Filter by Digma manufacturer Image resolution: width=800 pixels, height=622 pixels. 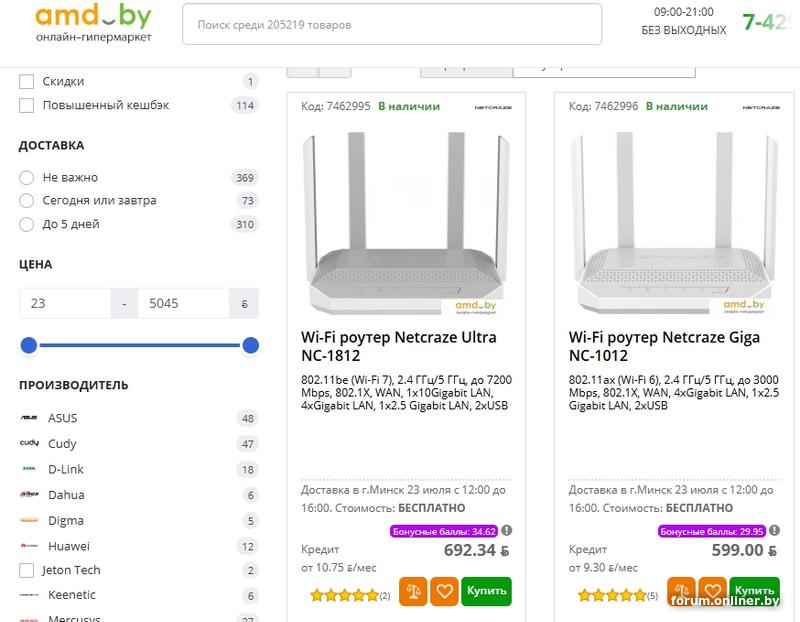click(x=66, y=520)
